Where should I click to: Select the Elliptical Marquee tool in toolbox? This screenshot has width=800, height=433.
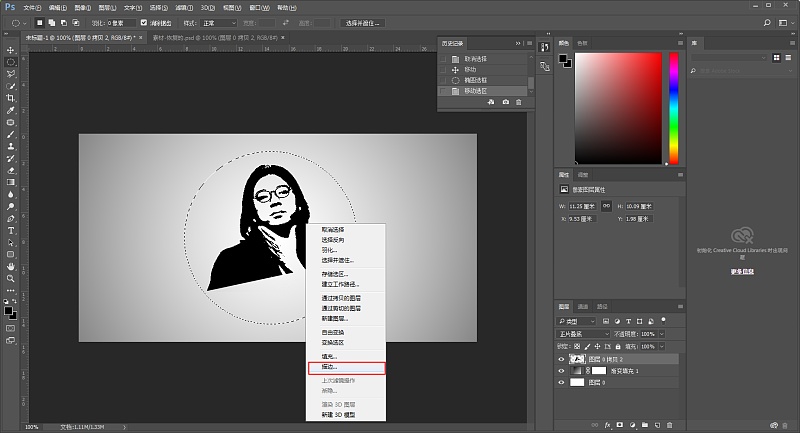(10, 62)
